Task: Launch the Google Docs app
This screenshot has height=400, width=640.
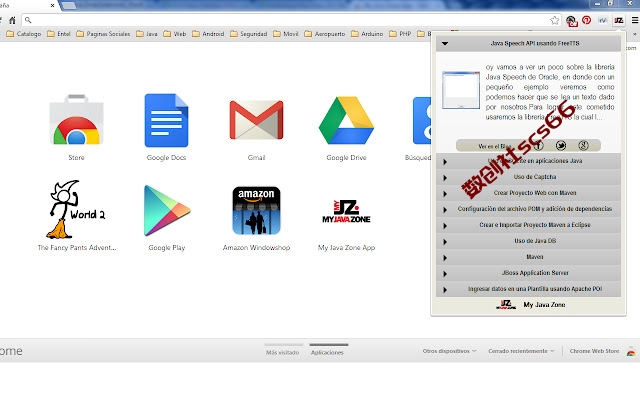Action: [166, 120]
